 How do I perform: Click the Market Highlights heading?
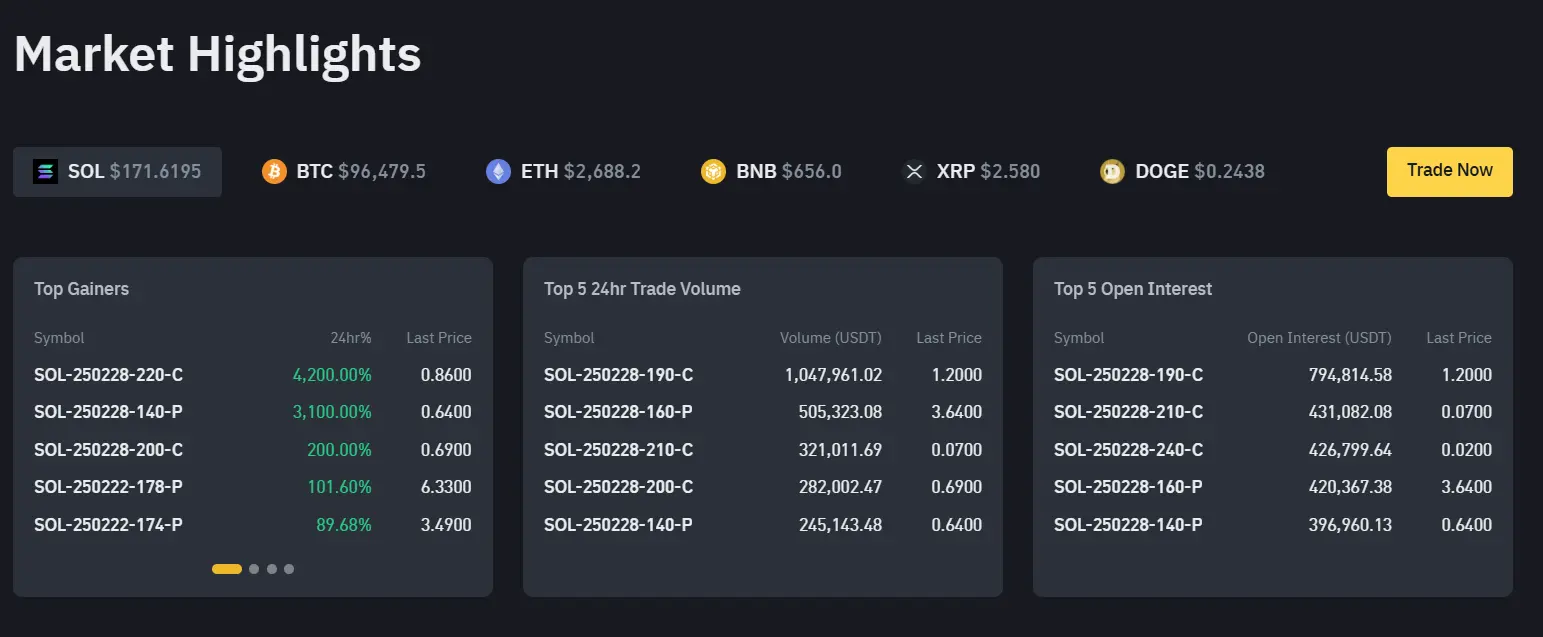pos(217,53)
